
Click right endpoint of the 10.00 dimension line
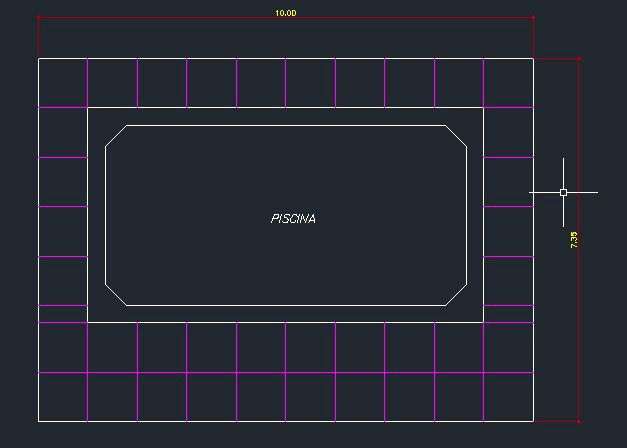[533, 18]
